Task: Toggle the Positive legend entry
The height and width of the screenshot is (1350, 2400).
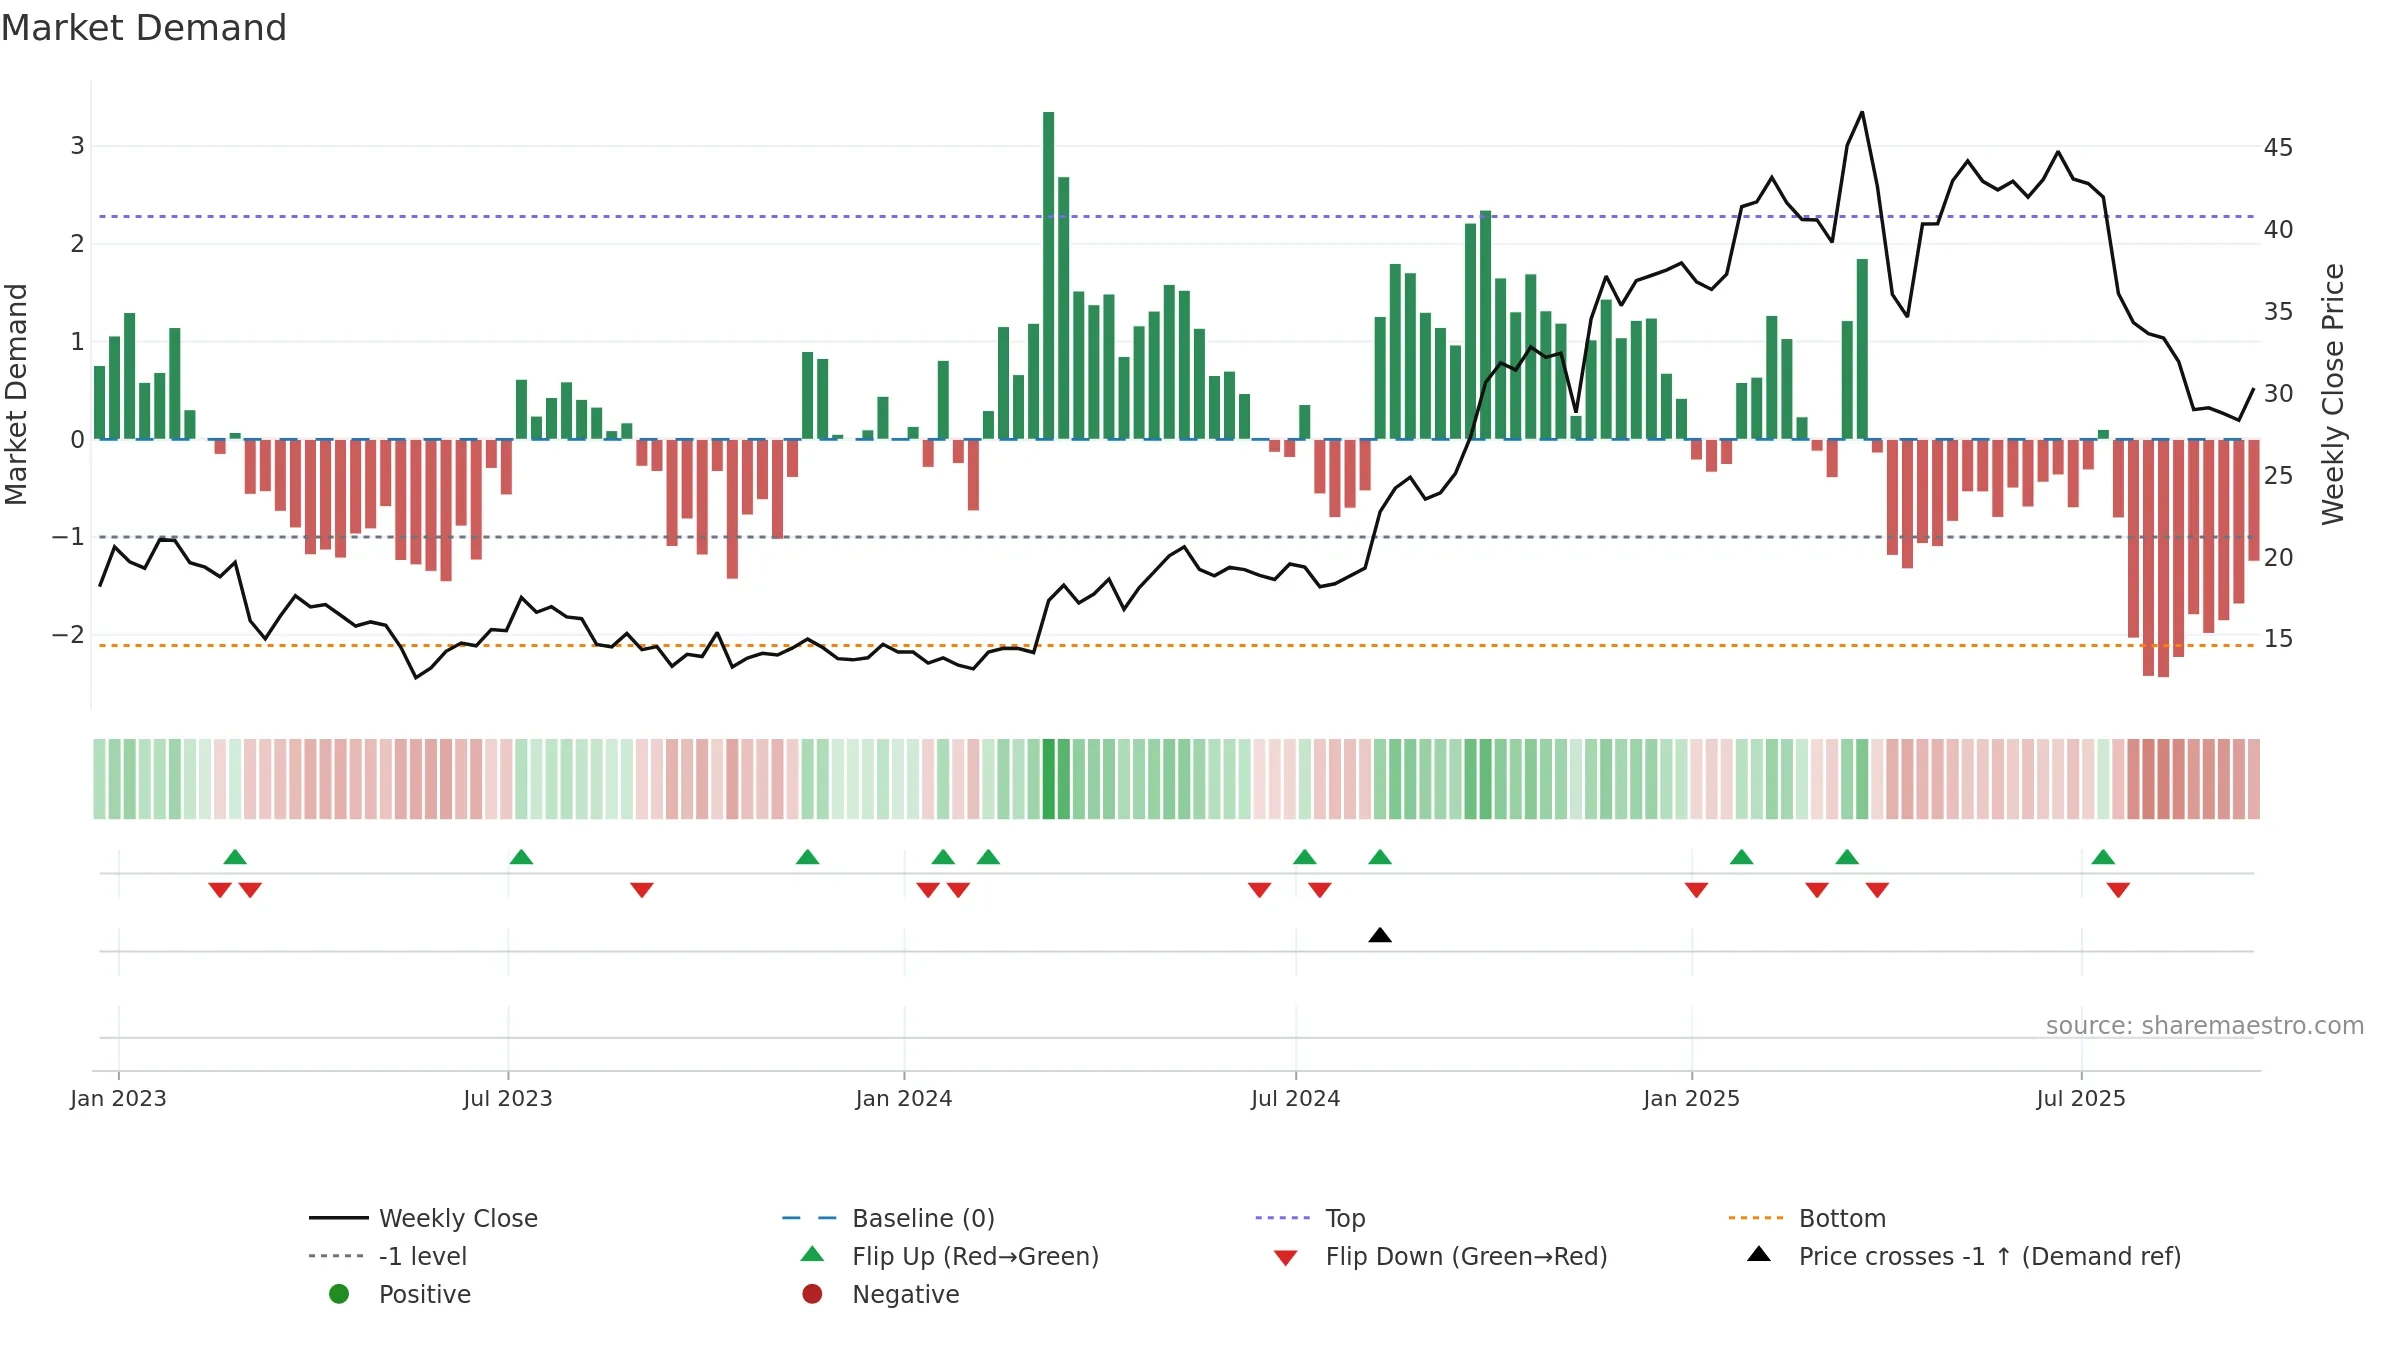Action: click(x=400, y=1294)
